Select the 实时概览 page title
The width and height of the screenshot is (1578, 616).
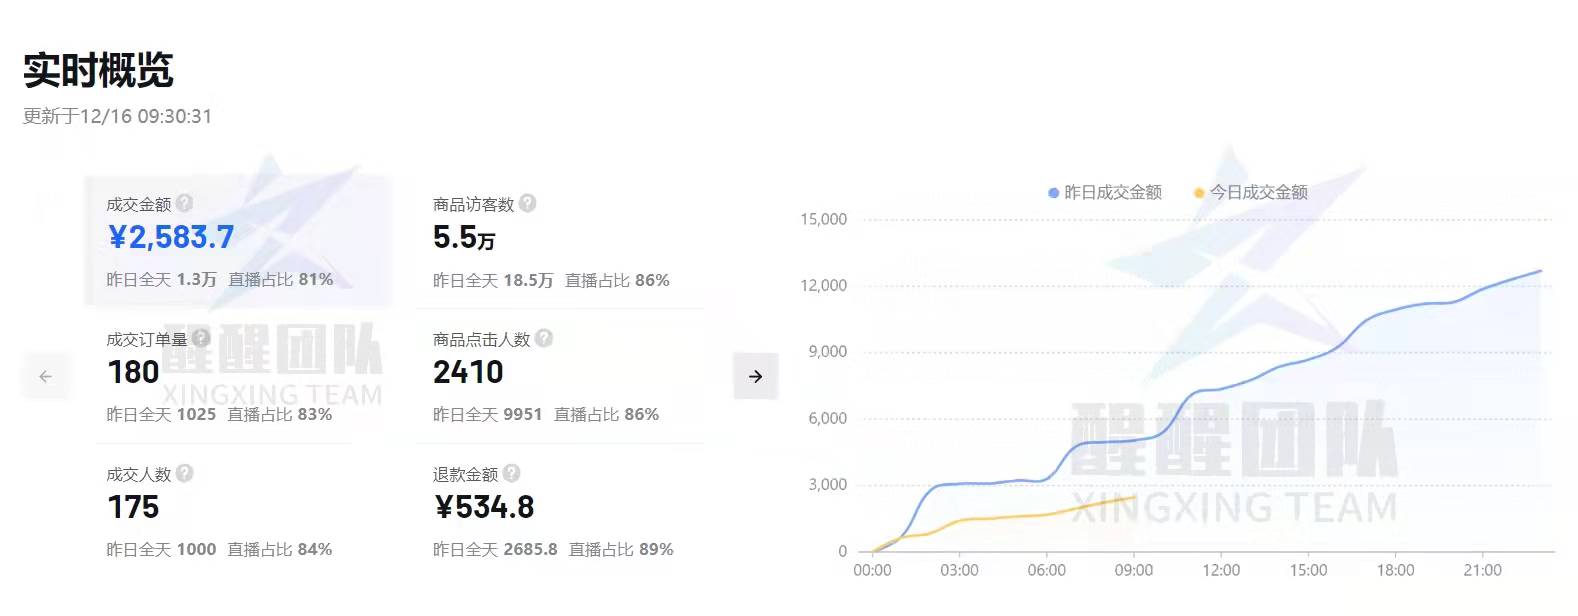click(x=100, y=71)
